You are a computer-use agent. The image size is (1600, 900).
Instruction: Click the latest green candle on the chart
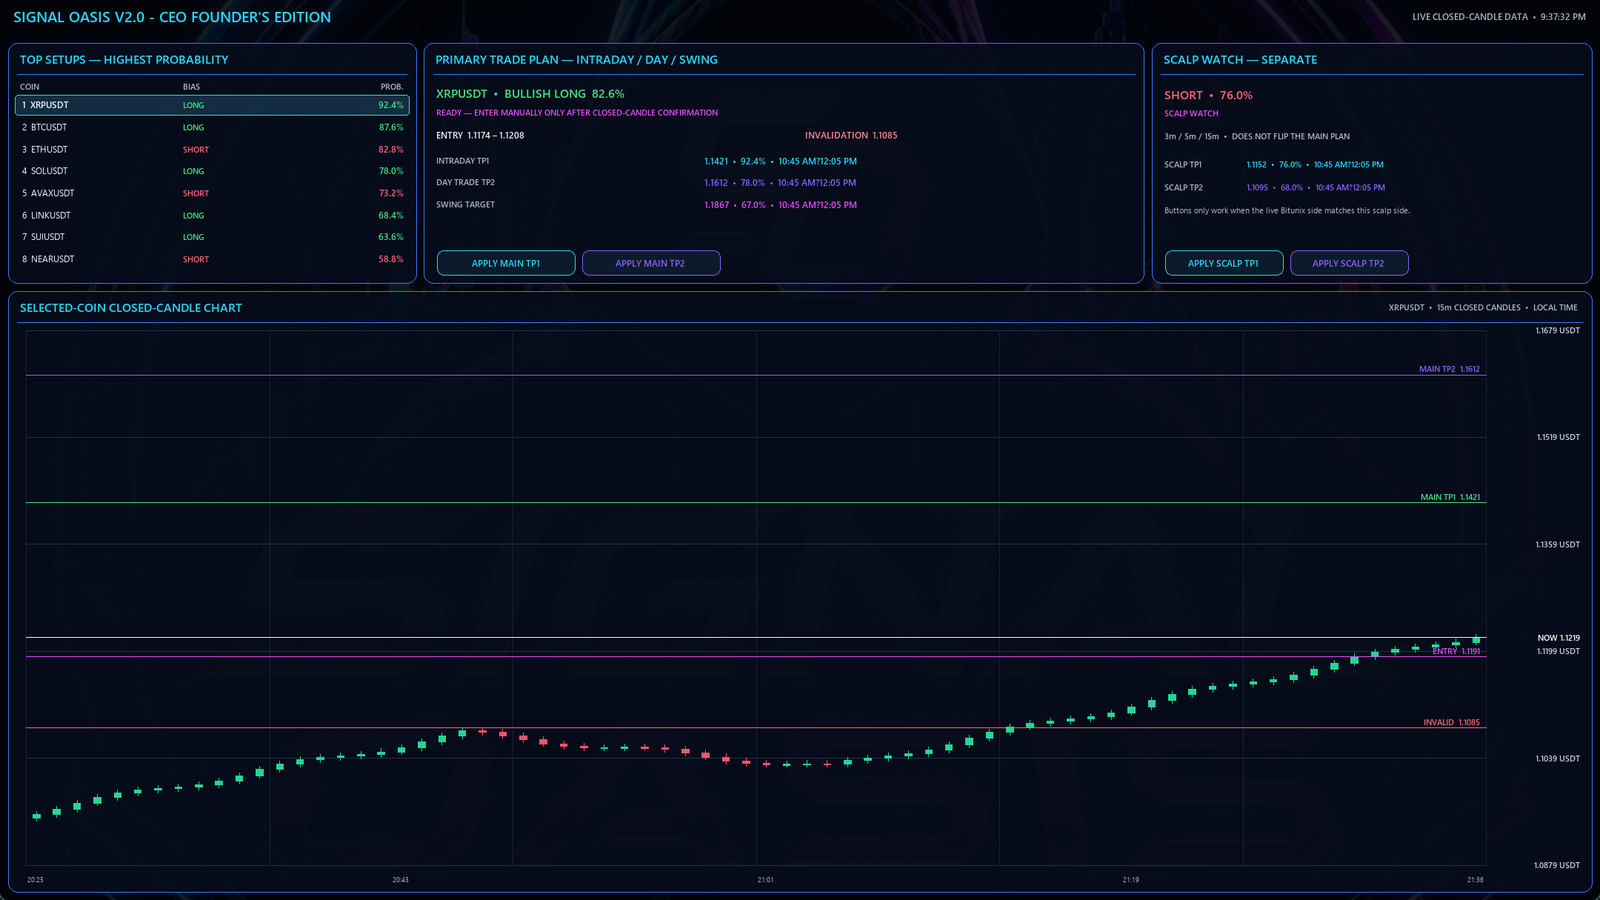click(x=1476, y=639)
